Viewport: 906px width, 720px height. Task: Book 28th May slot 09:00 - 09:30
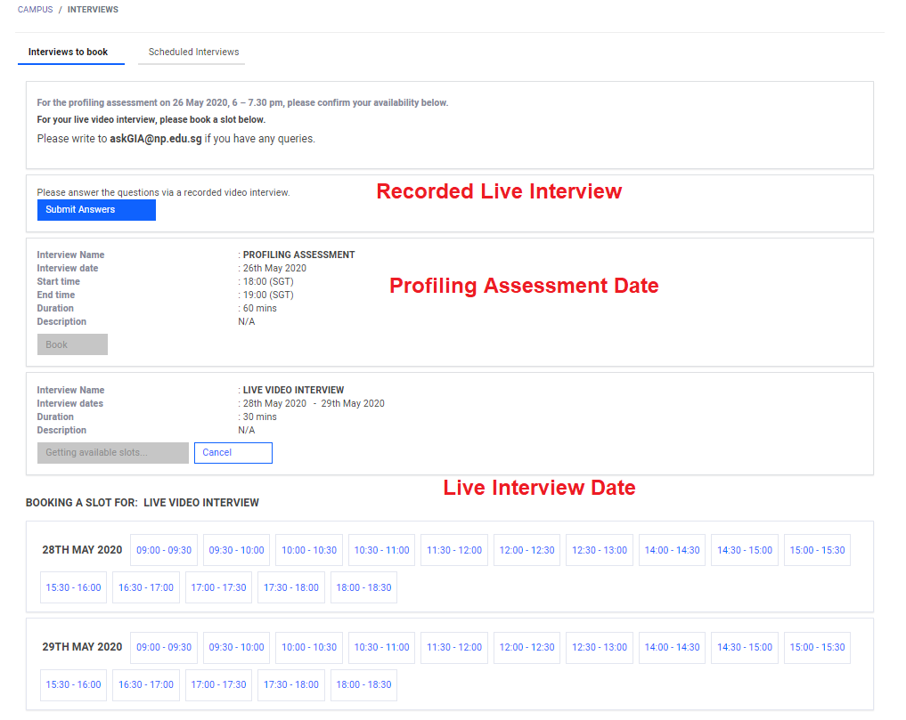click(x=164, y=550)
